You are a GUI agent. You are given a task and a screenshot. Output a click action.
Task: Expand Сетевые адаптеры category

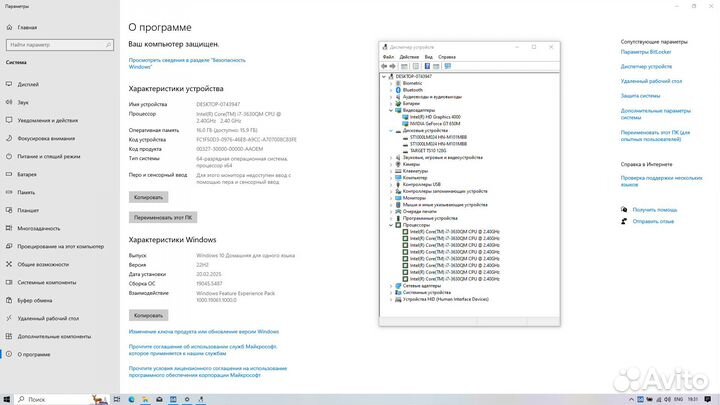click(391, 286)
